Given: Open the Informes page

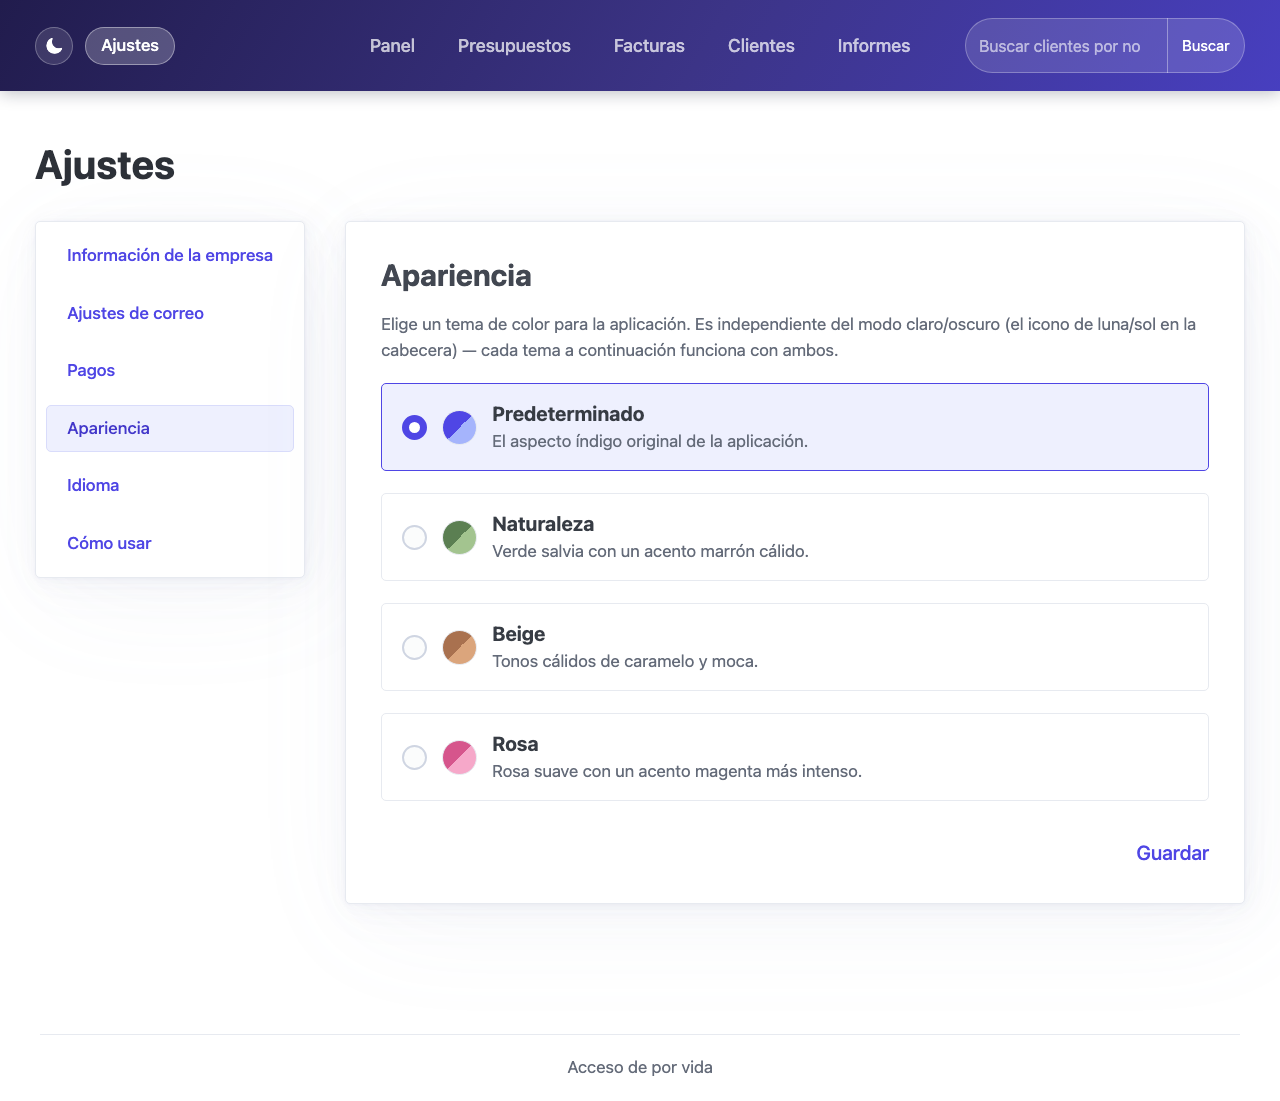Looking at the screenshot, I should click(874, 46).
